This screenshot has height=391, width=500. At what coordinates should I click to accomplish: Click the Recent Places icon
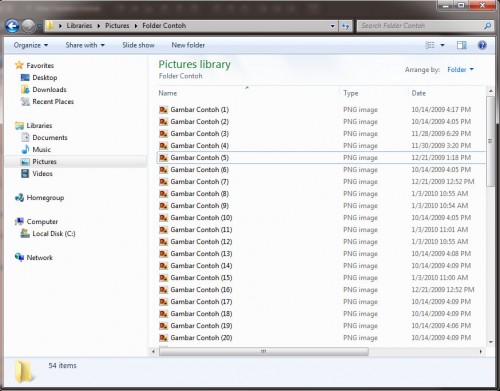click(25, 101)
